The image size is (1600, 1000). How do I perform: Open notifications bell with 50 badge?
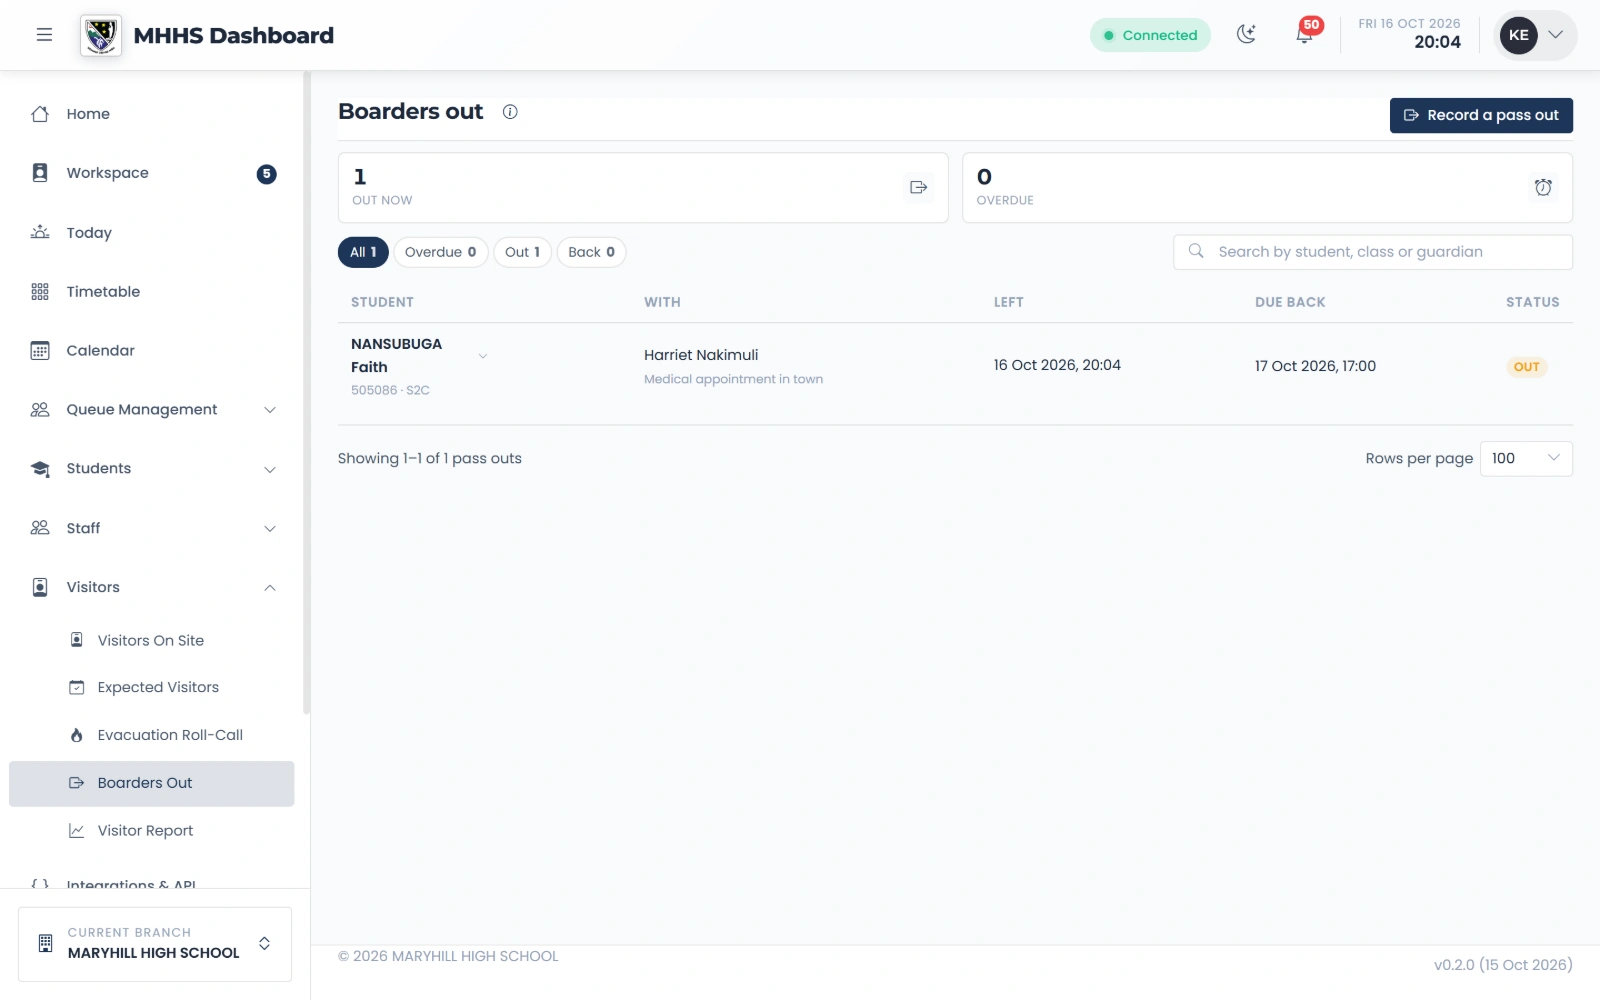[x=1305, y=35]
